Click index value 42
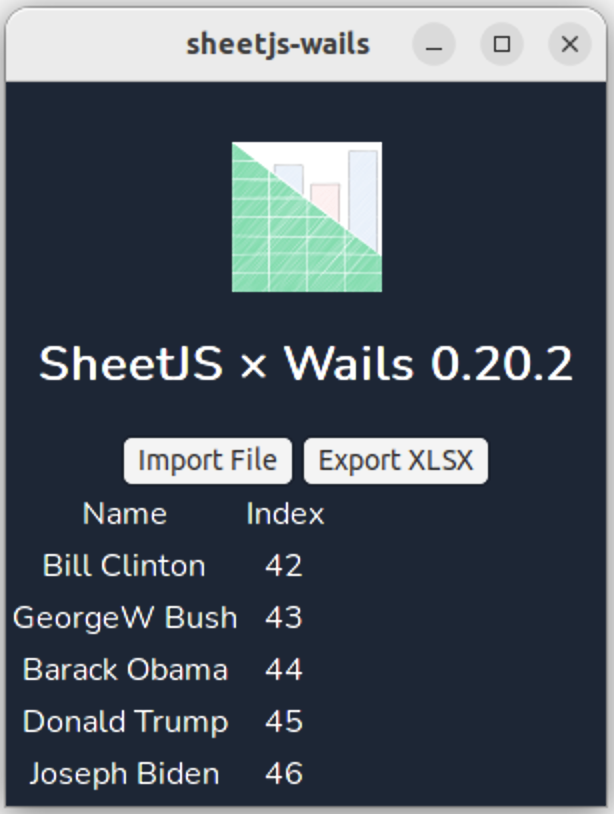The height and width of the screenshot is (814, 614). point(284,566)
